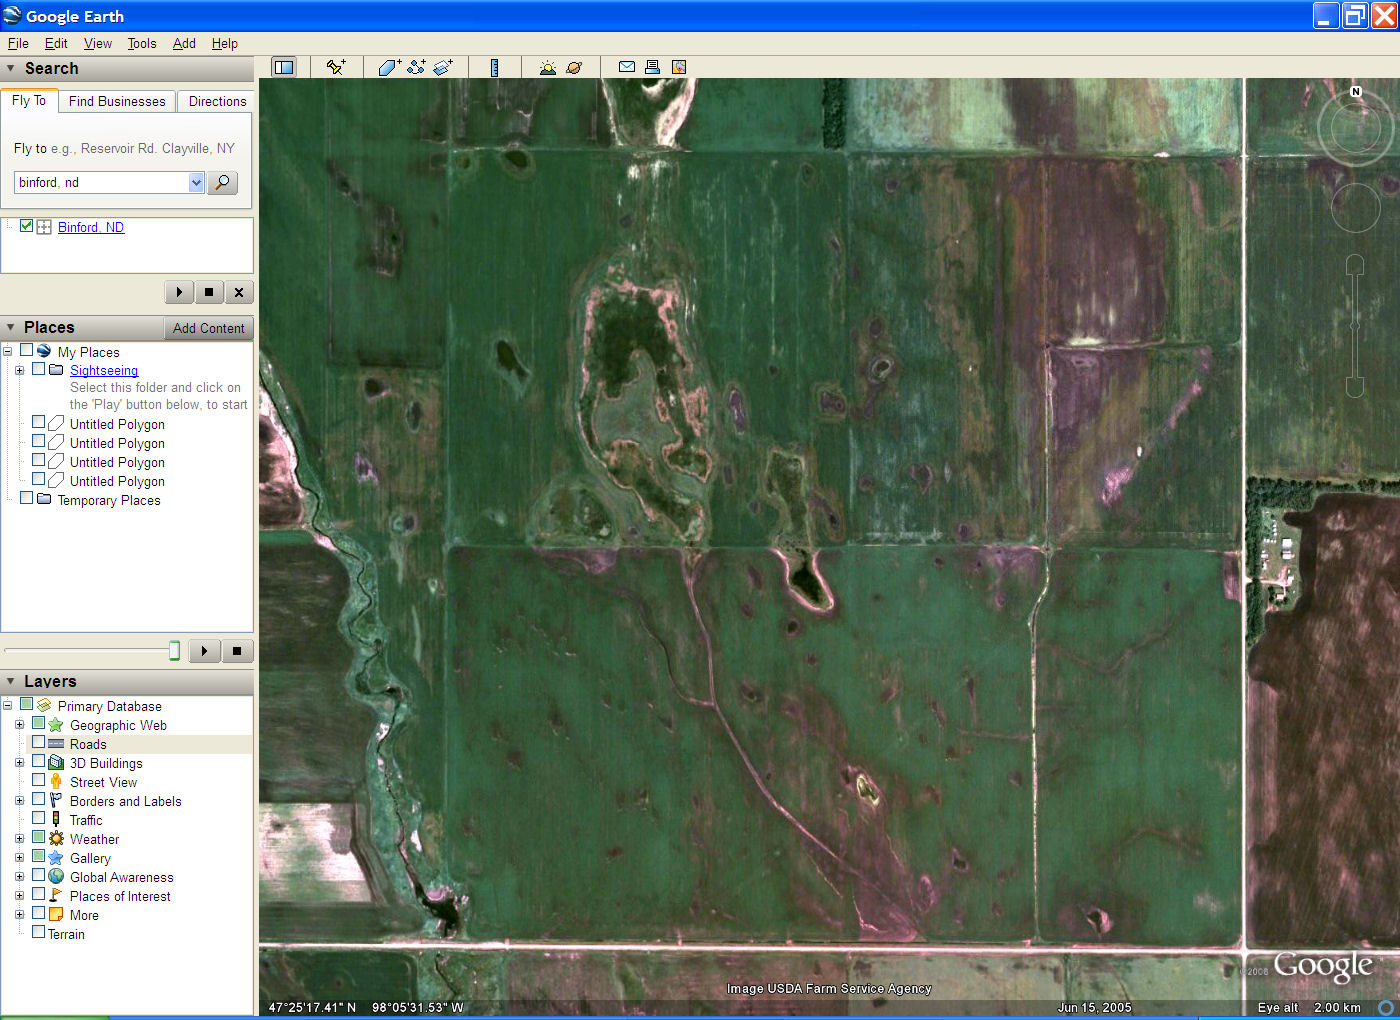The width and height of the screenshot is (1400, 1020).
Task: Click the Gallery layer star icon
Action: coord(56,858)
